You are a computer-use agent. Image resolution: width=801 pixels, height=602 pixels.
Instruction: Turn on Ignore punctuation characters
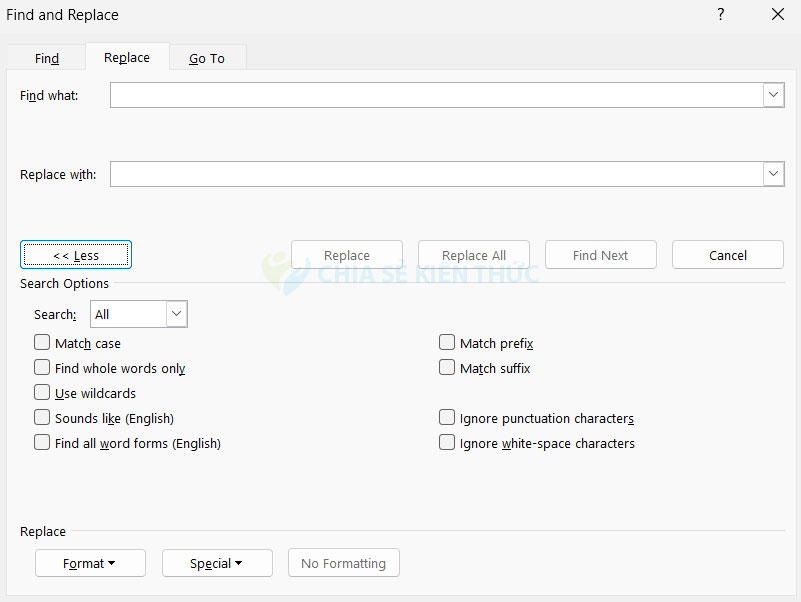(x=447, y=418)
